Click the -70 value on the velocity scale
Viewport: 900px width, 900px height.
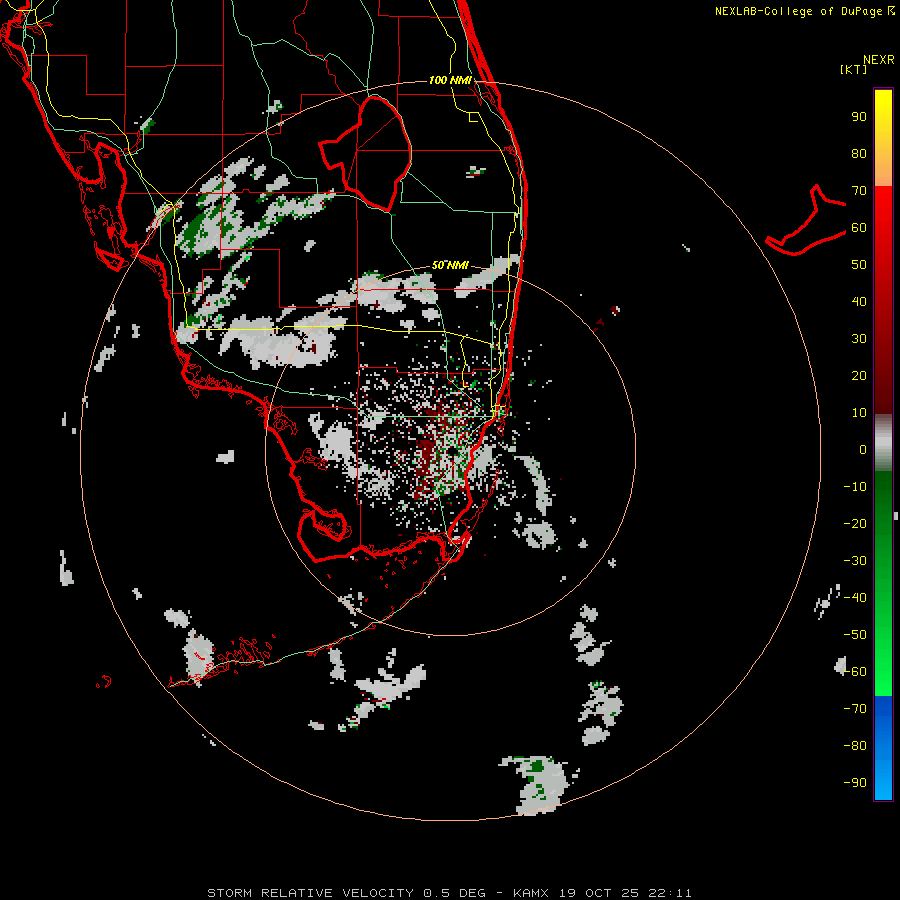click(x=855, y=709)
